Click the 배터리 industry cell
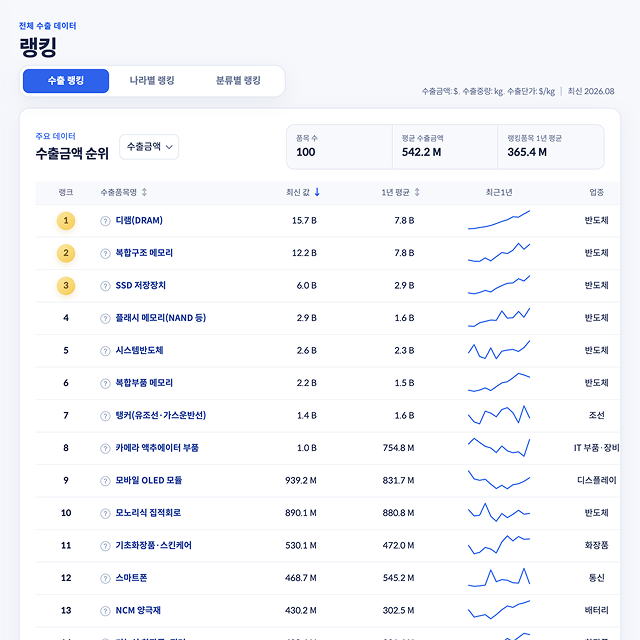 point(596,610)
